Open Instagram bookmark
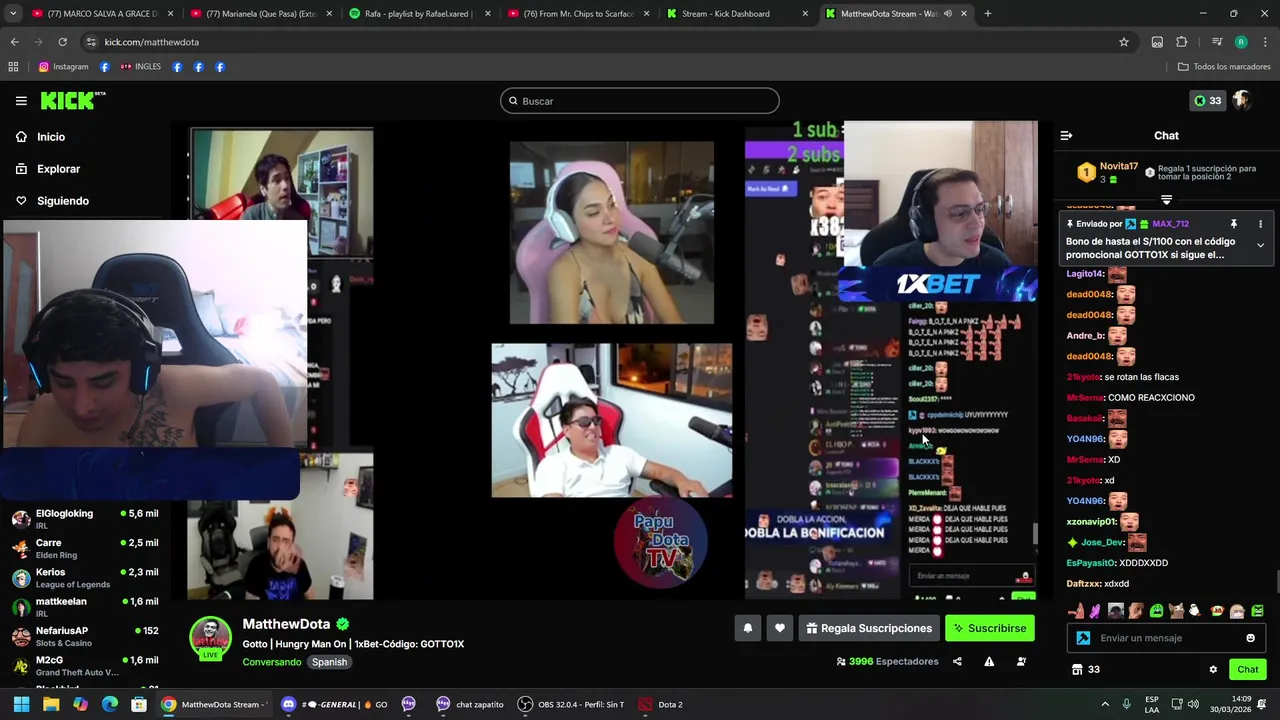The width and height of the screenshot is (1280, 720). (63, 67)
